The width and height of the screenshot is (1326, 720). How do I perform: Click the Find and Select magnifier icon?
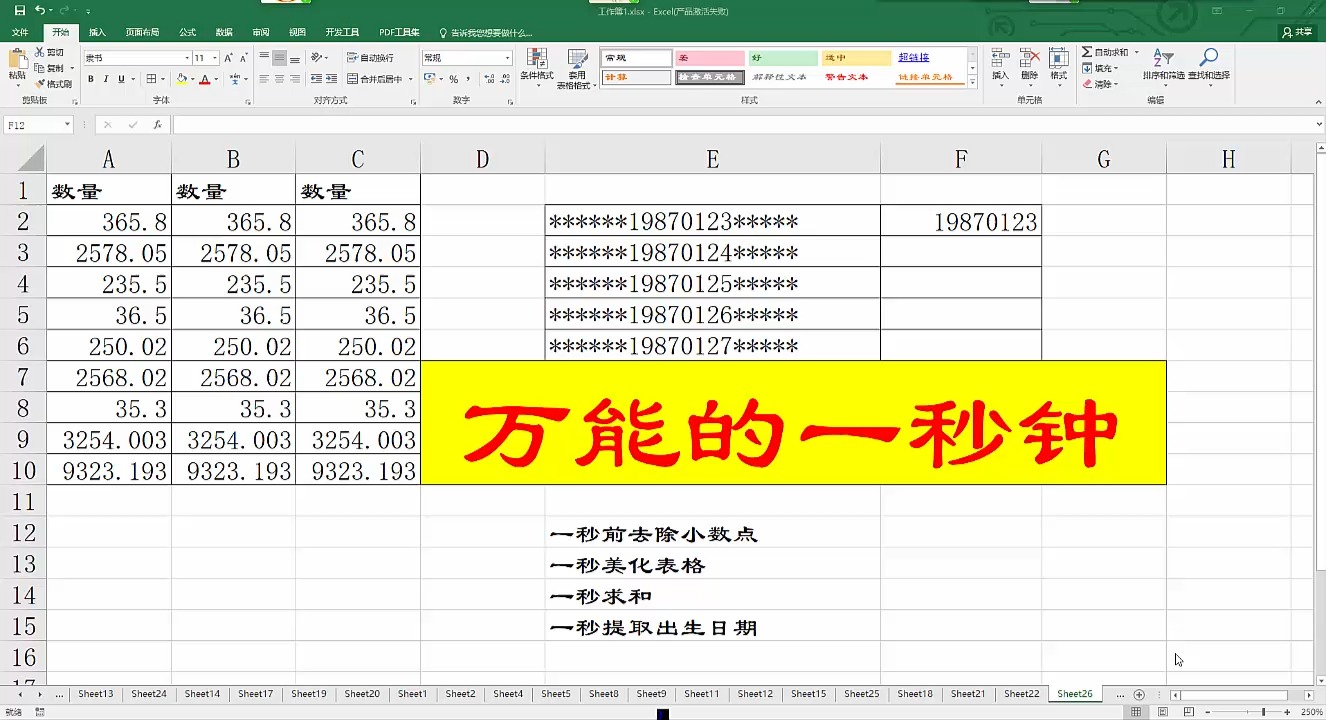click(1209, 64)
